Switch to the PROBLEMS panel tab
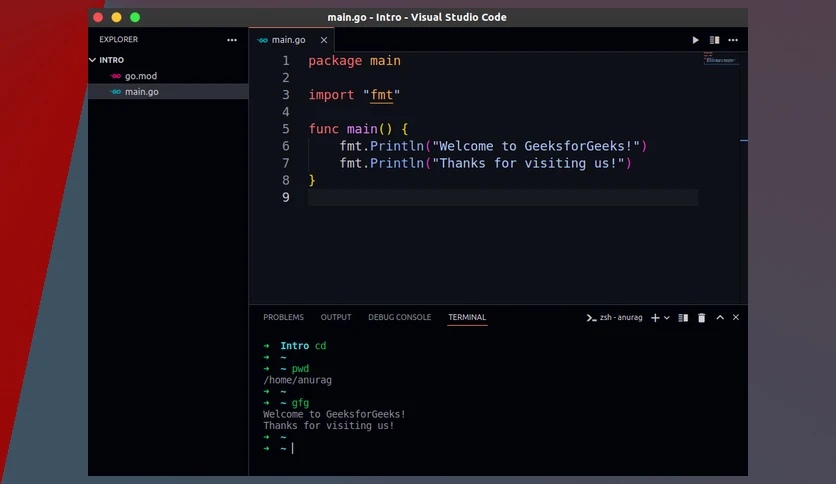This screenshot has width=836, height=484. 283,317
